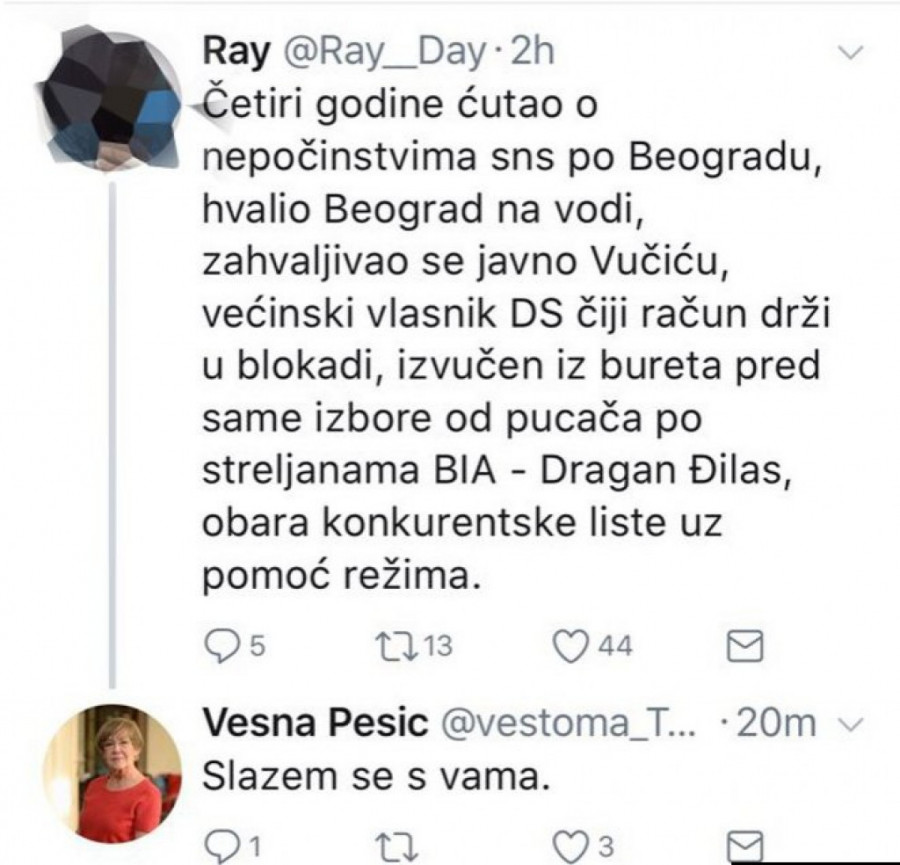Reply to Ray's tweet
Viewport: 900px width, 865px height.
pos(219,647)
